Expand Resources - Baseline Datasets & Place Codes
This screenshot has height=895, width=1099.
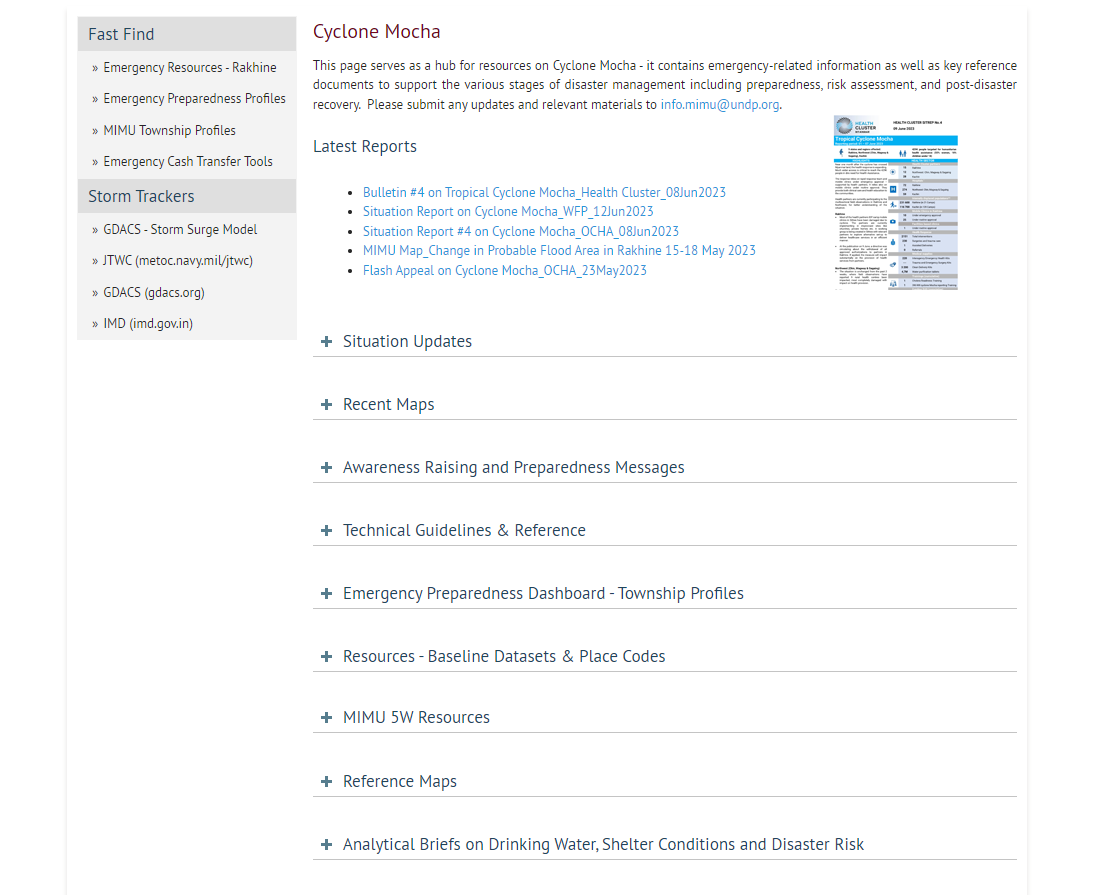click(504, 657)
